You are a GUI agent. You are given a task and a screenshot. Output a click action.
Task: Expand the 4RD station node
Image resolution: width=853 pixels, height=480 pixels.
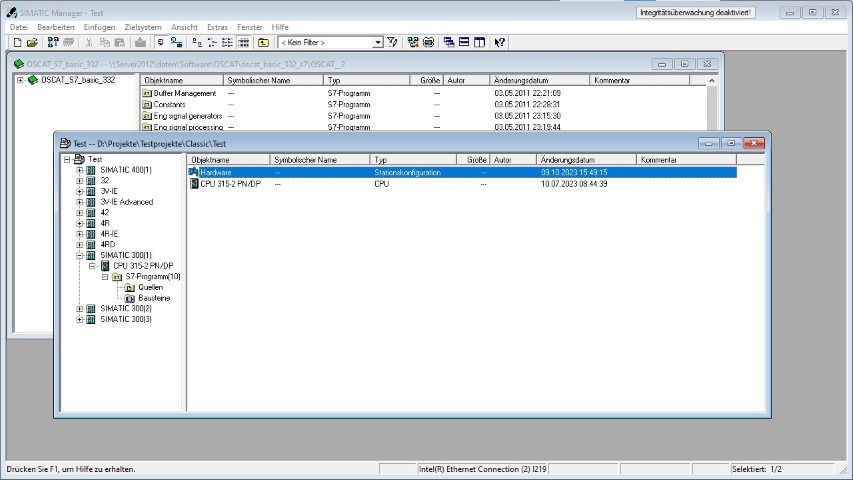tap(79, 245)
